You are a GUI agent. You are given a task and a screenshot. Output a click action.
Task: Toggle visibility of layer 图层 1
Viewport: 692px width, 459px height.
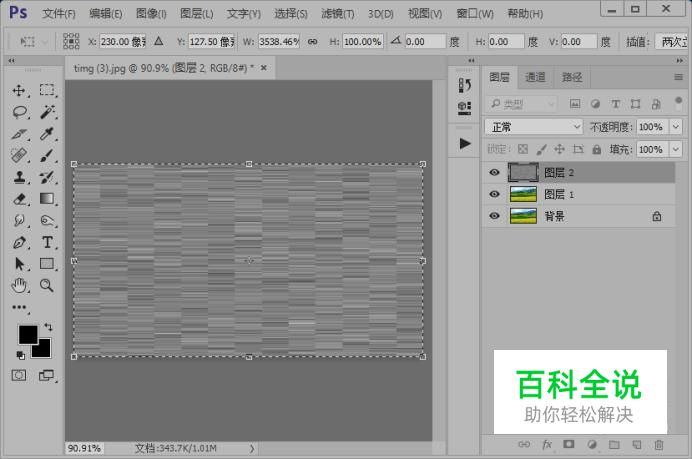[494, 194]
